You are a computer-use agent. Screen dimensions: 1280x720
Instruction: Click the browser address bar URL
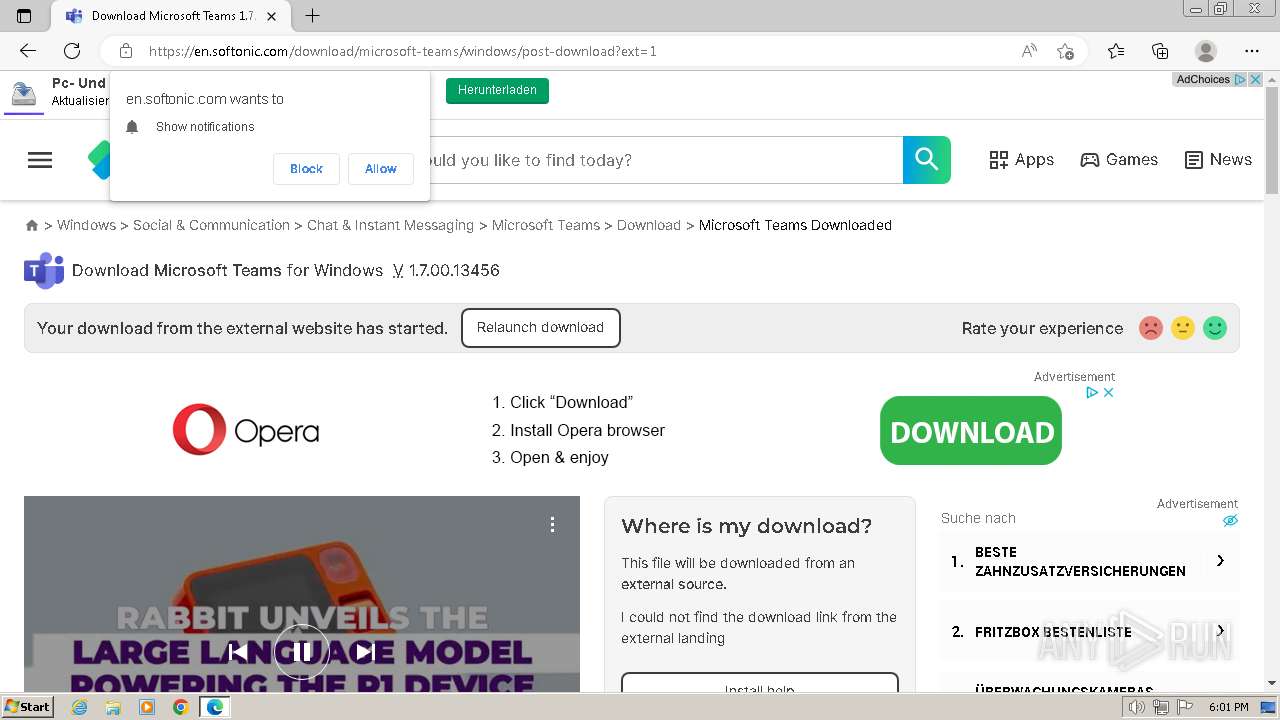tap(403, 51)
